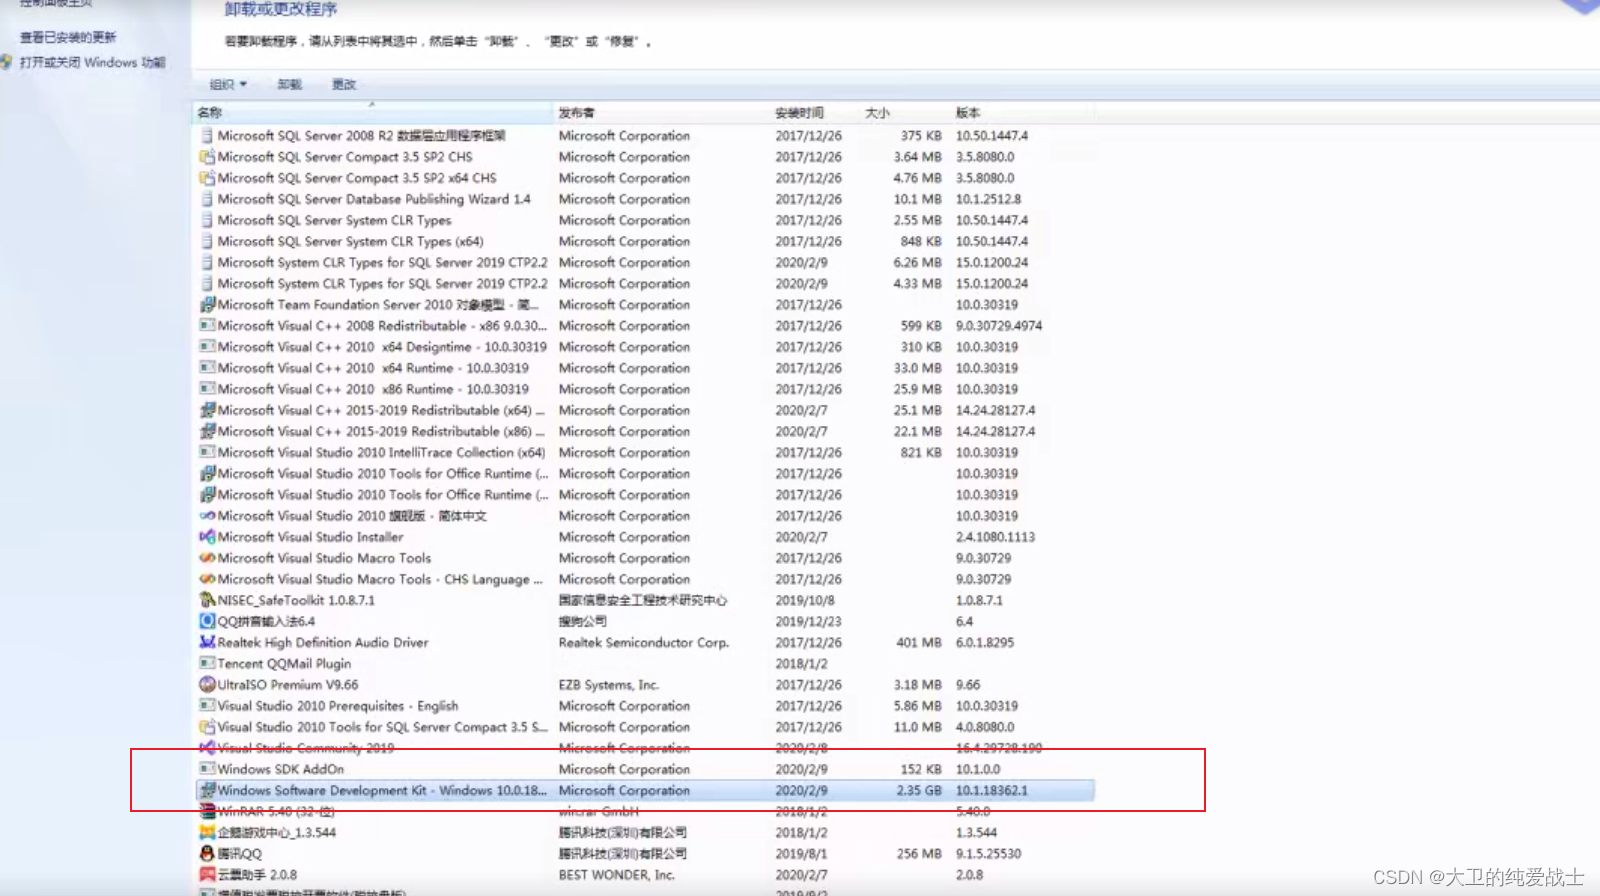
Task: Select 'Microsoft Visual C++ 2010 x64 Runtime' row name
Action: [373, 368]
